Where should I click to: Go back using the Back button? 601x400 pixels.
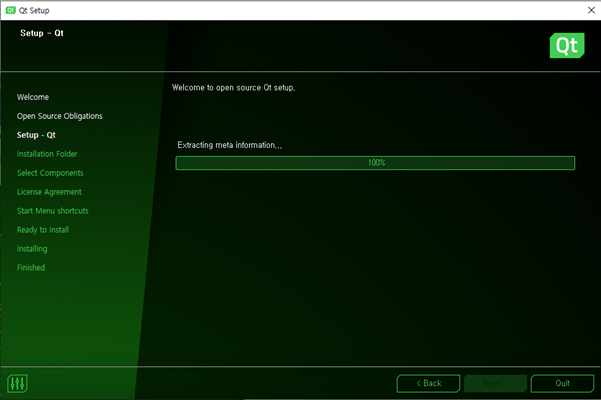429,384
